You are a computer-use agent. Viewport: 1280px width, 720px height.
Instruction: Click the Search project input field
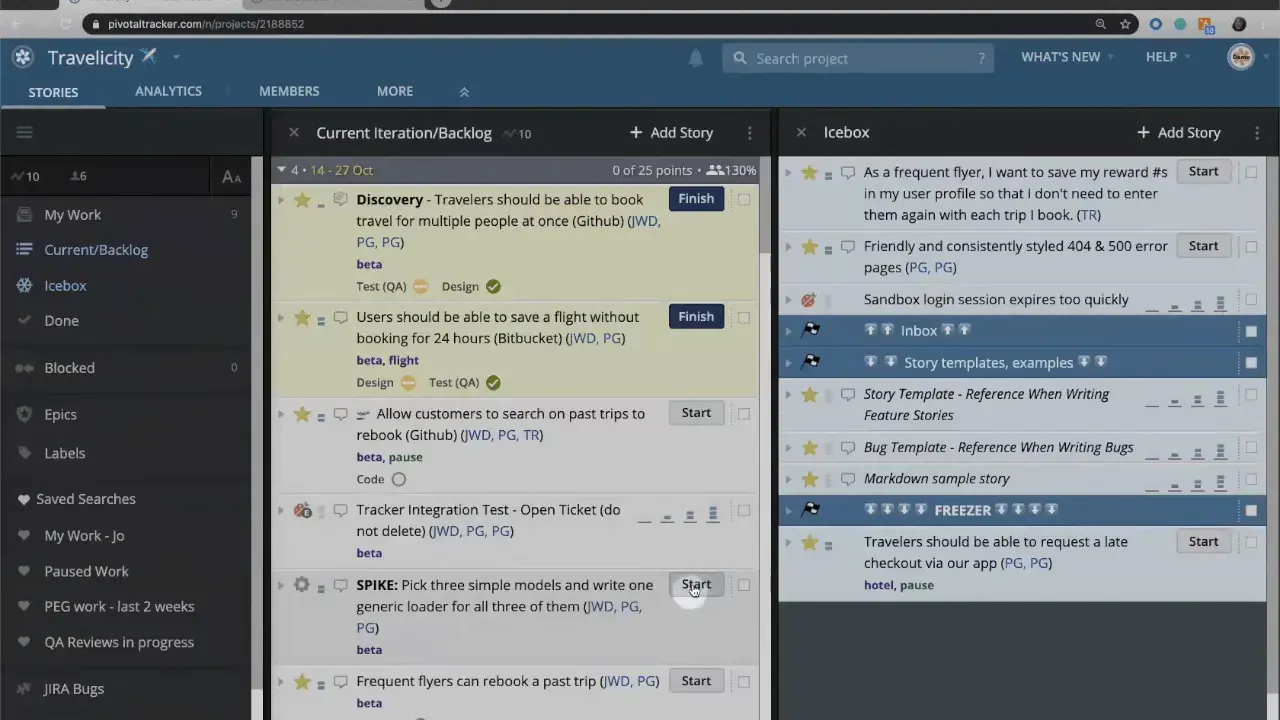pos(858,58)
